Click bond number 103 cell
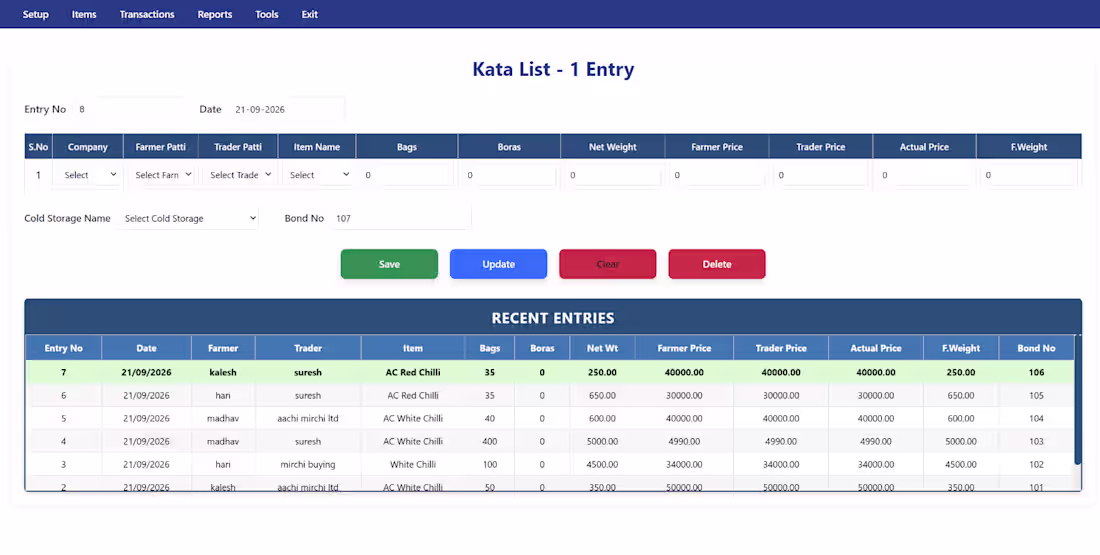Screen dimensions: 1100x555 pos(1037,441)
